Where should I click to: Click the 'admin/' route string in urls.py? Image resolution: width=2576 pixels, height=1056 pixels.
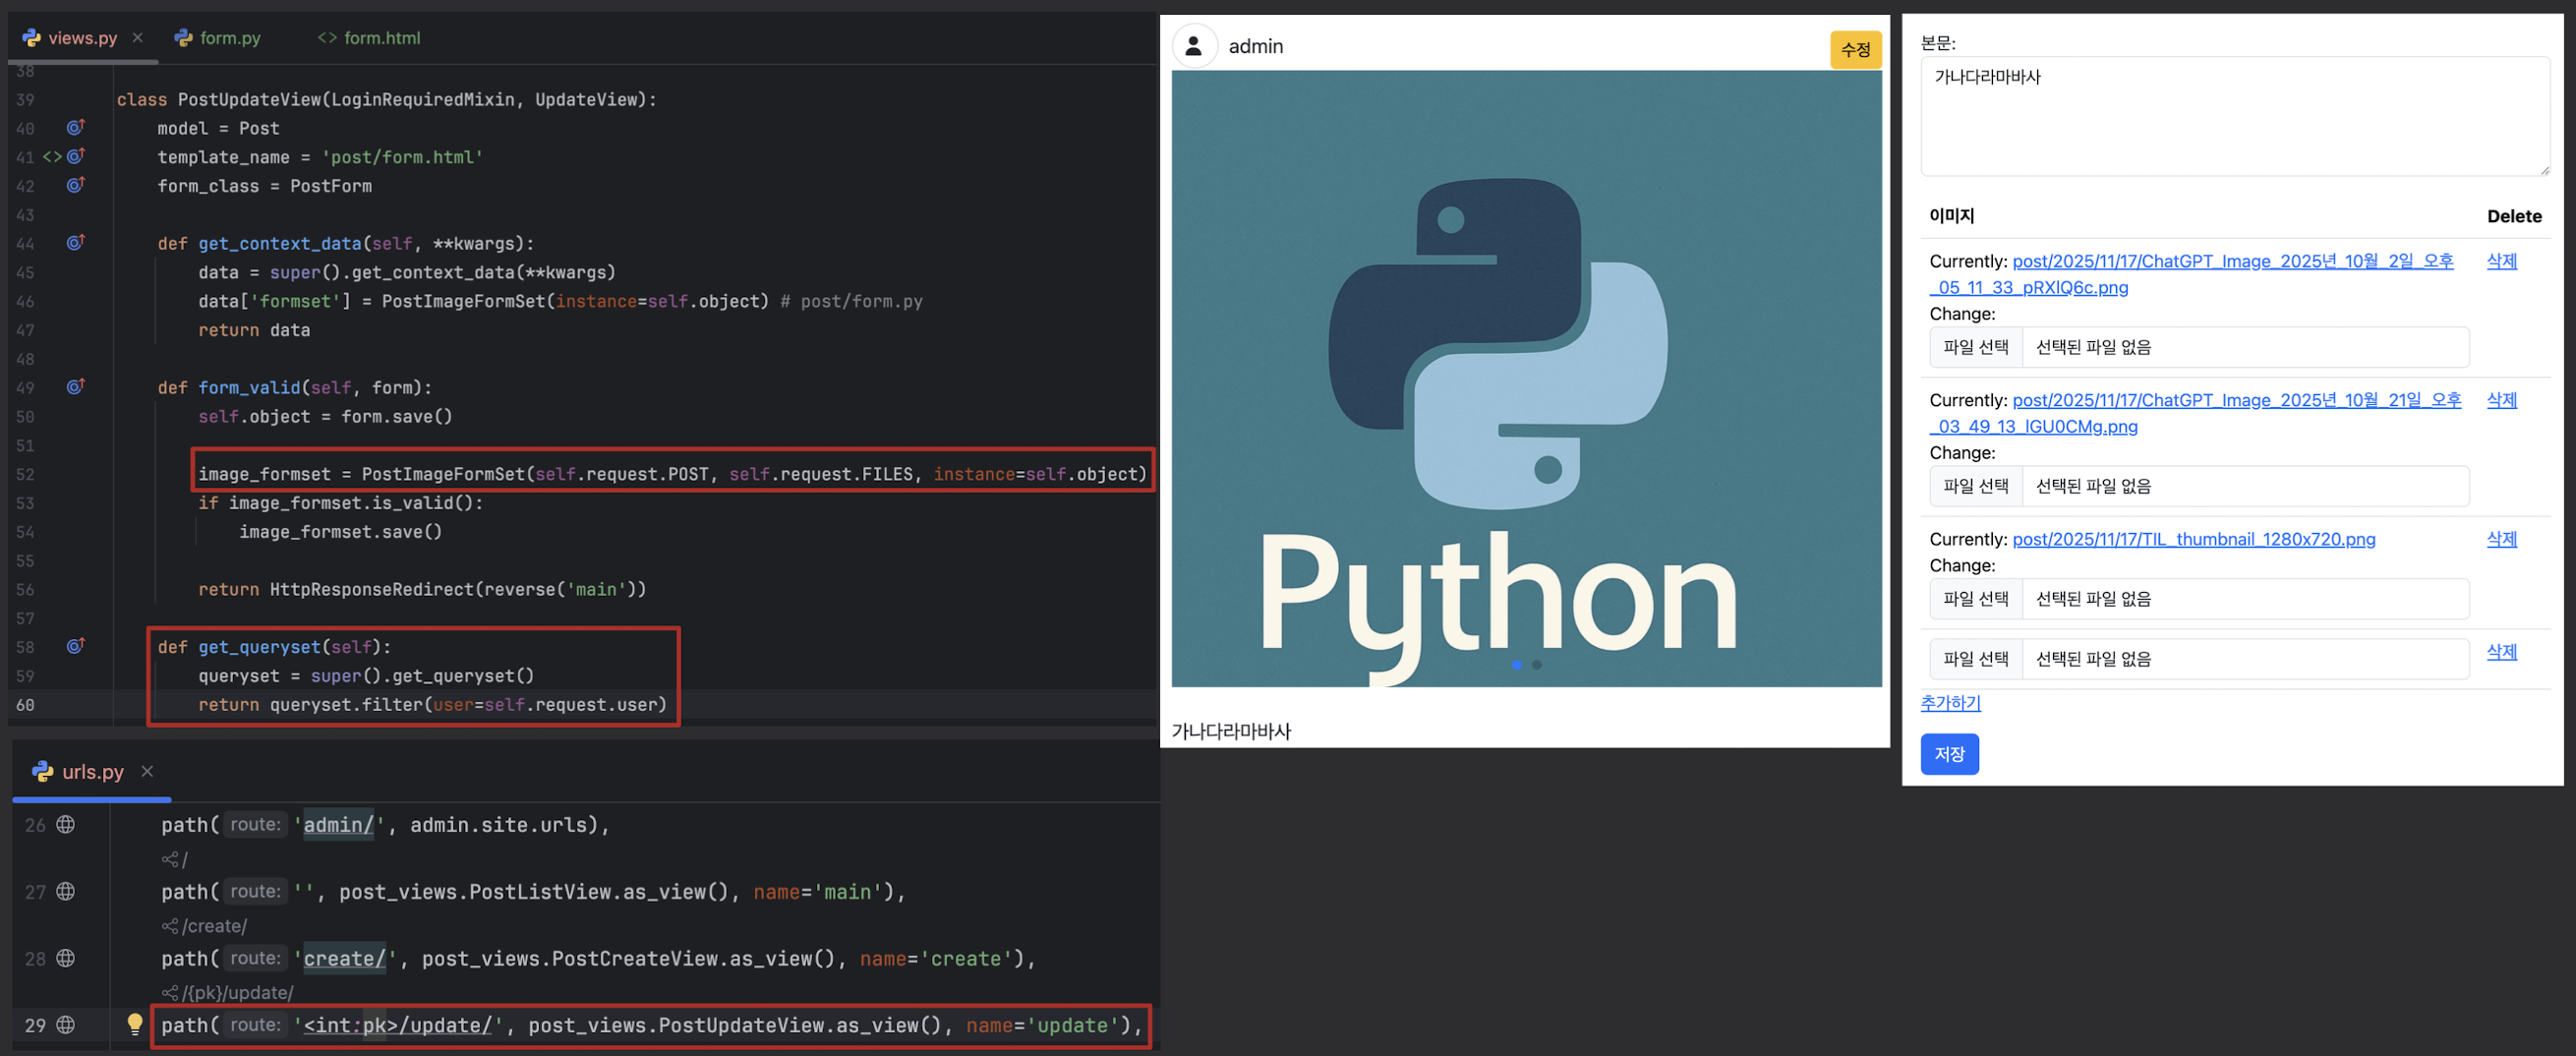(338, 825)
